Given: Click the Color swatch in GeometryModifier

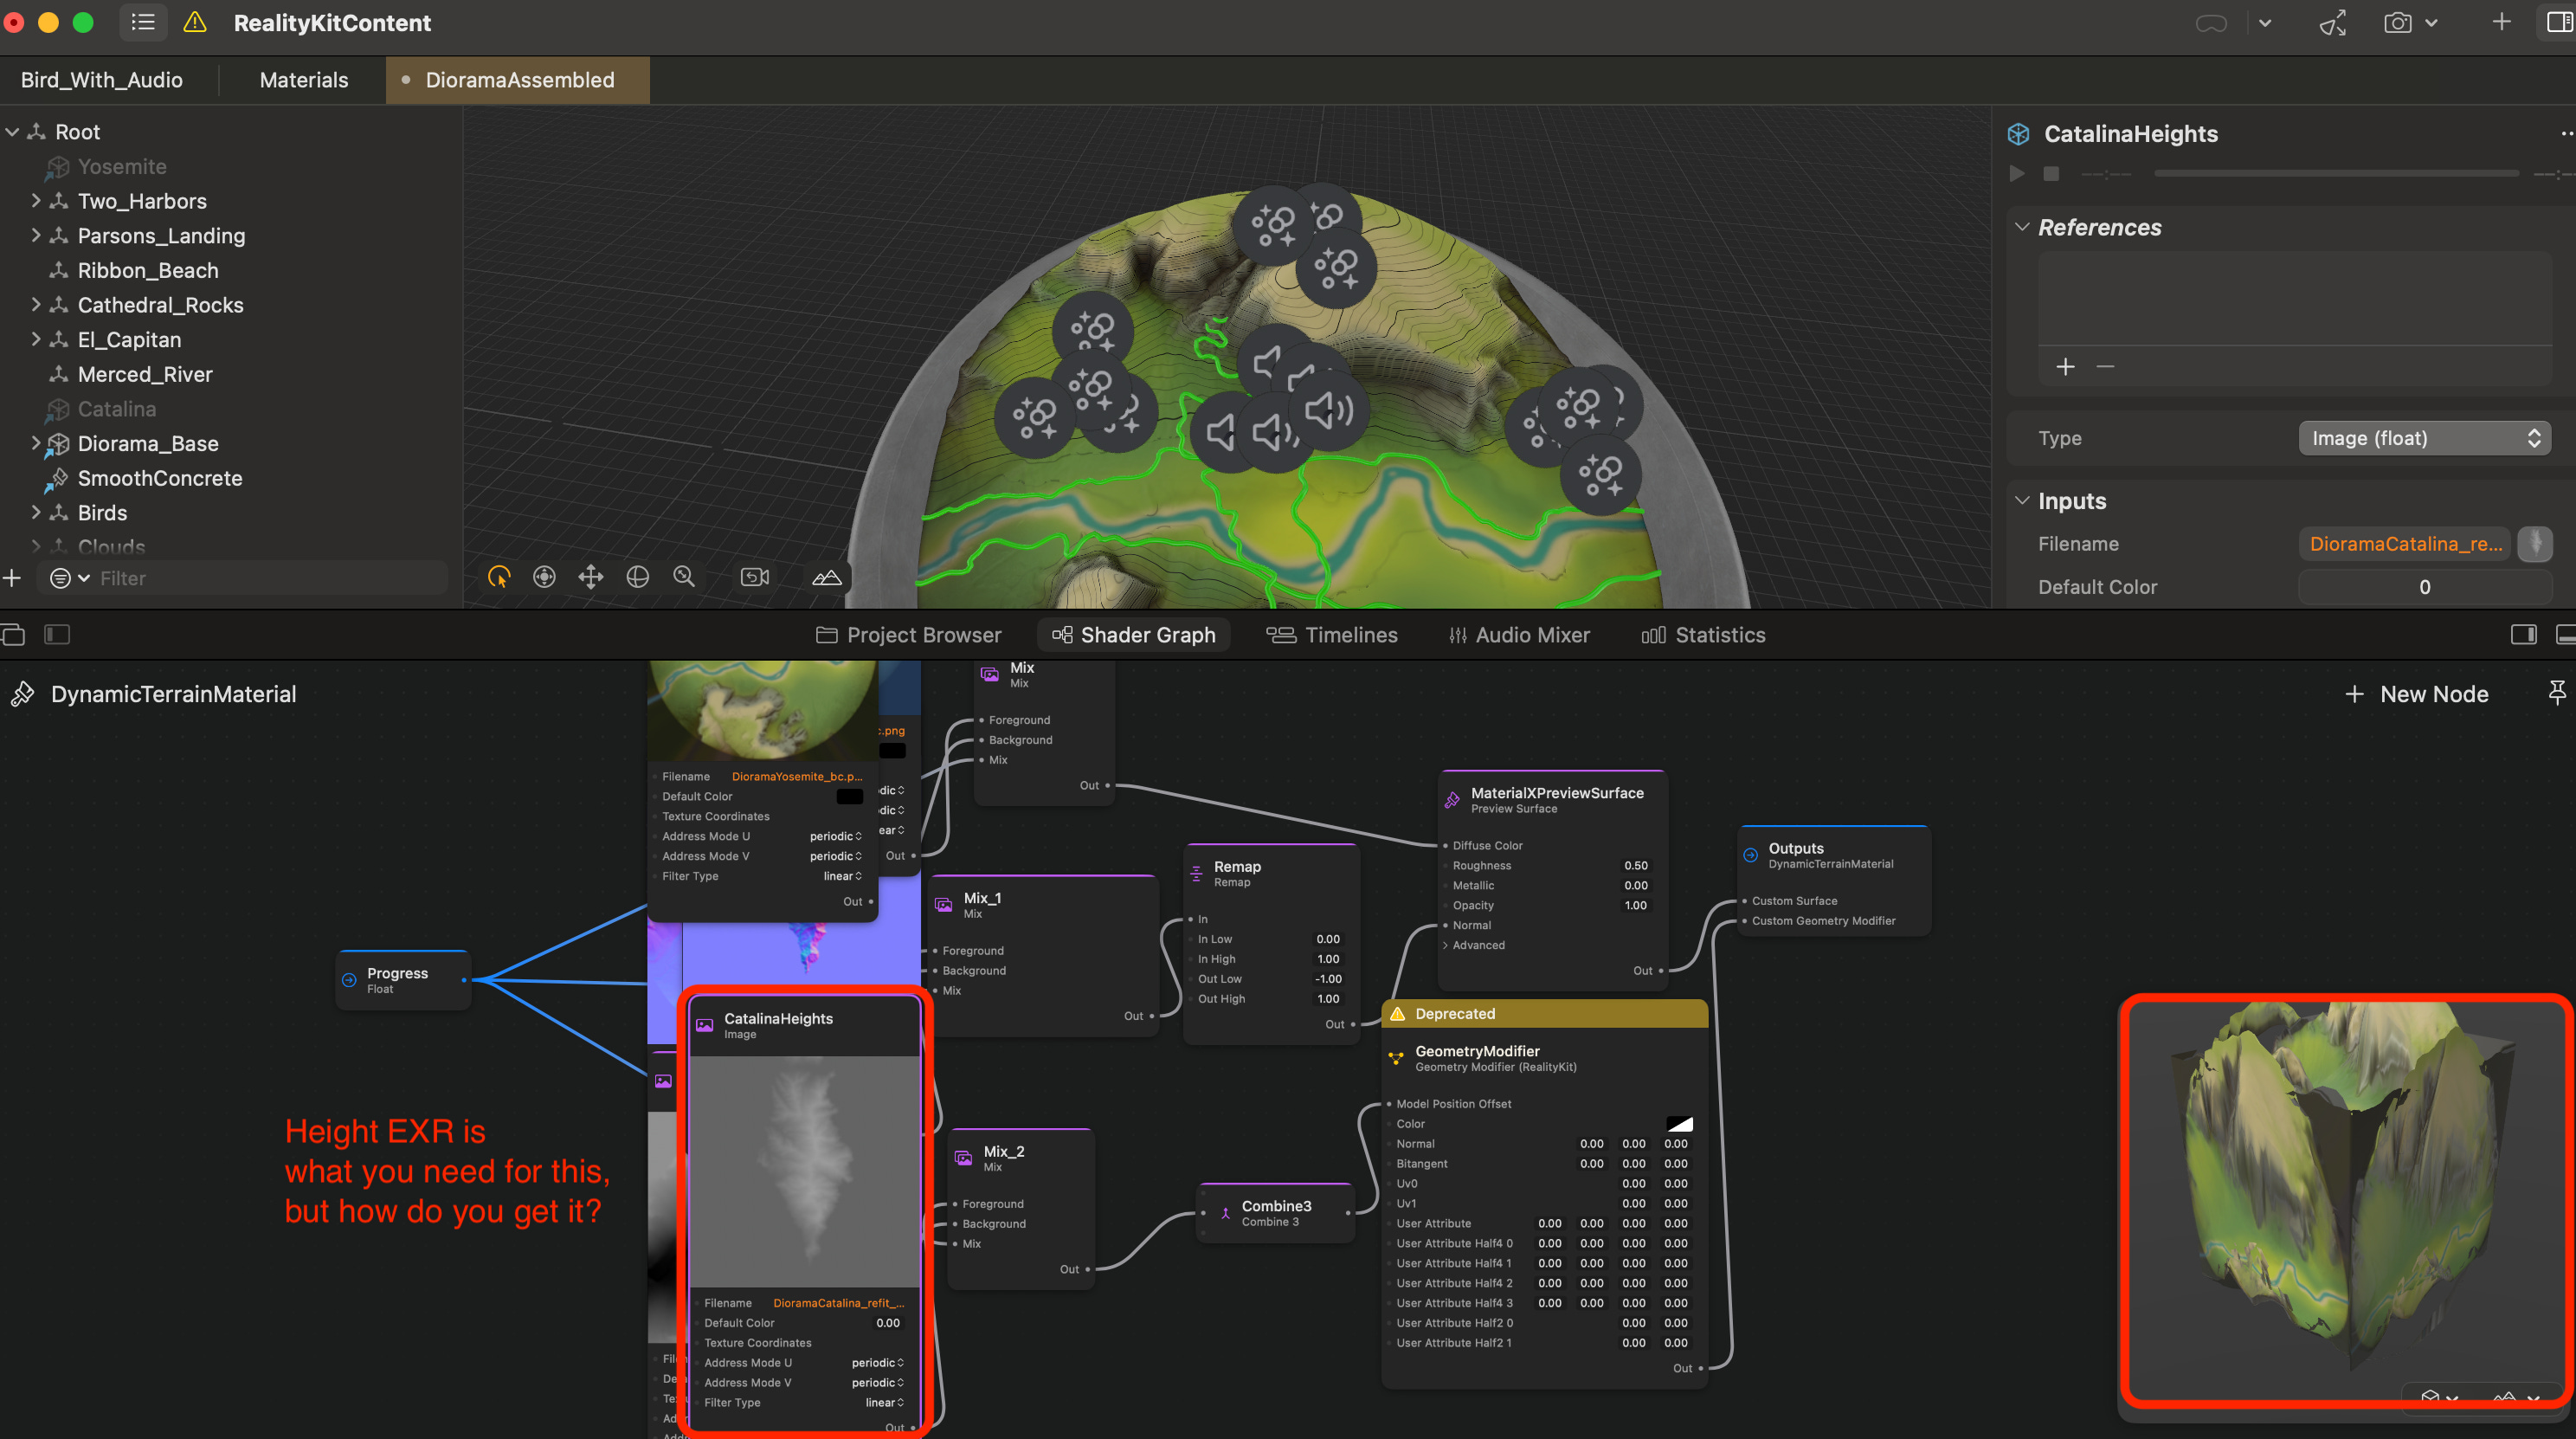Looking at the screenshot, I should coord(1679,1124).
